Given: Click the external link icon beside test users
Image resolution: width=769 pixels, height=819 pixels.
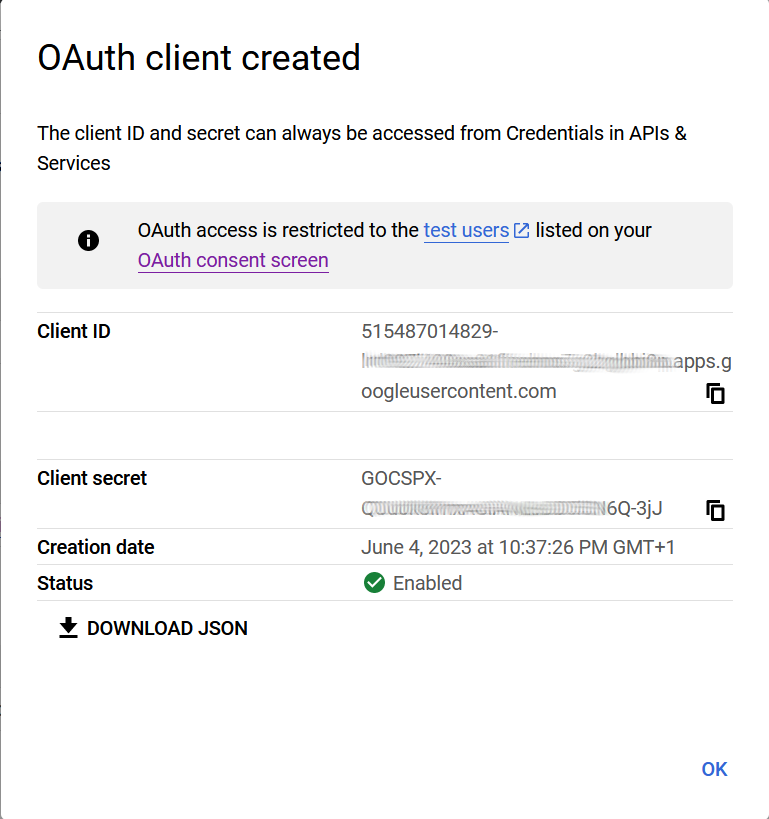Looking at the screenshot, I should pos(520,230).
